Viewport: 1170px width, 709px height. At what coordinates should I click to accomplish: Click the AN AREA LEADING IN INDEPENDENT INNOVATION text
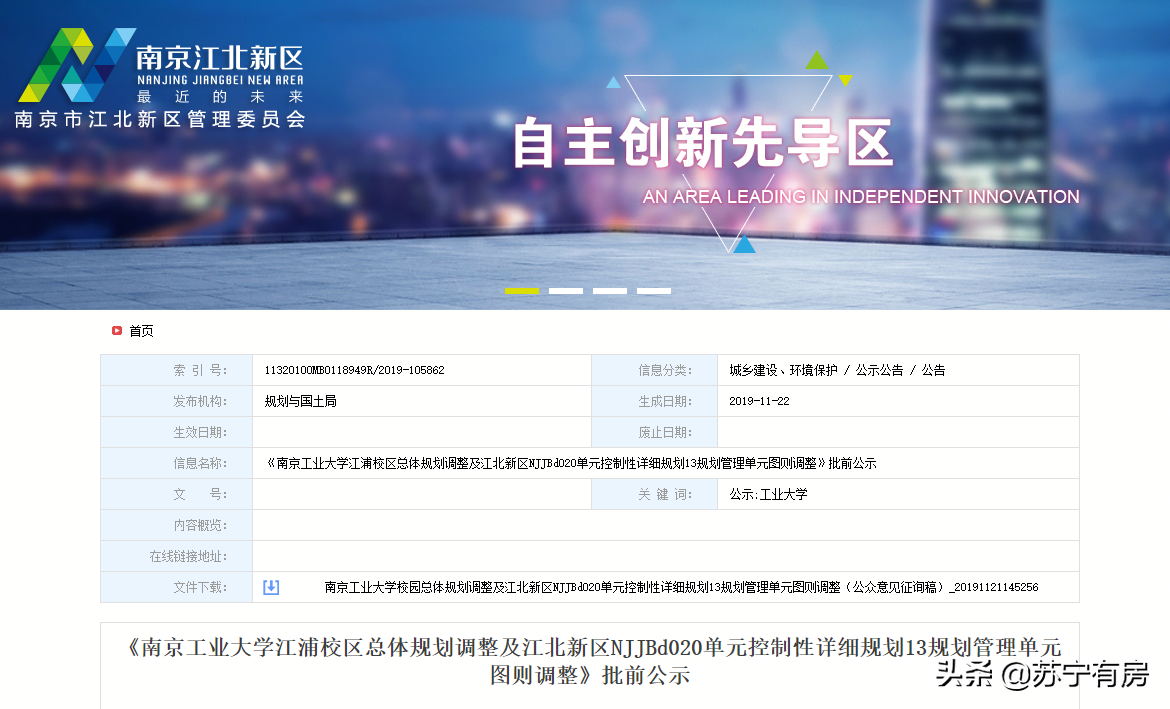point(861,197)
